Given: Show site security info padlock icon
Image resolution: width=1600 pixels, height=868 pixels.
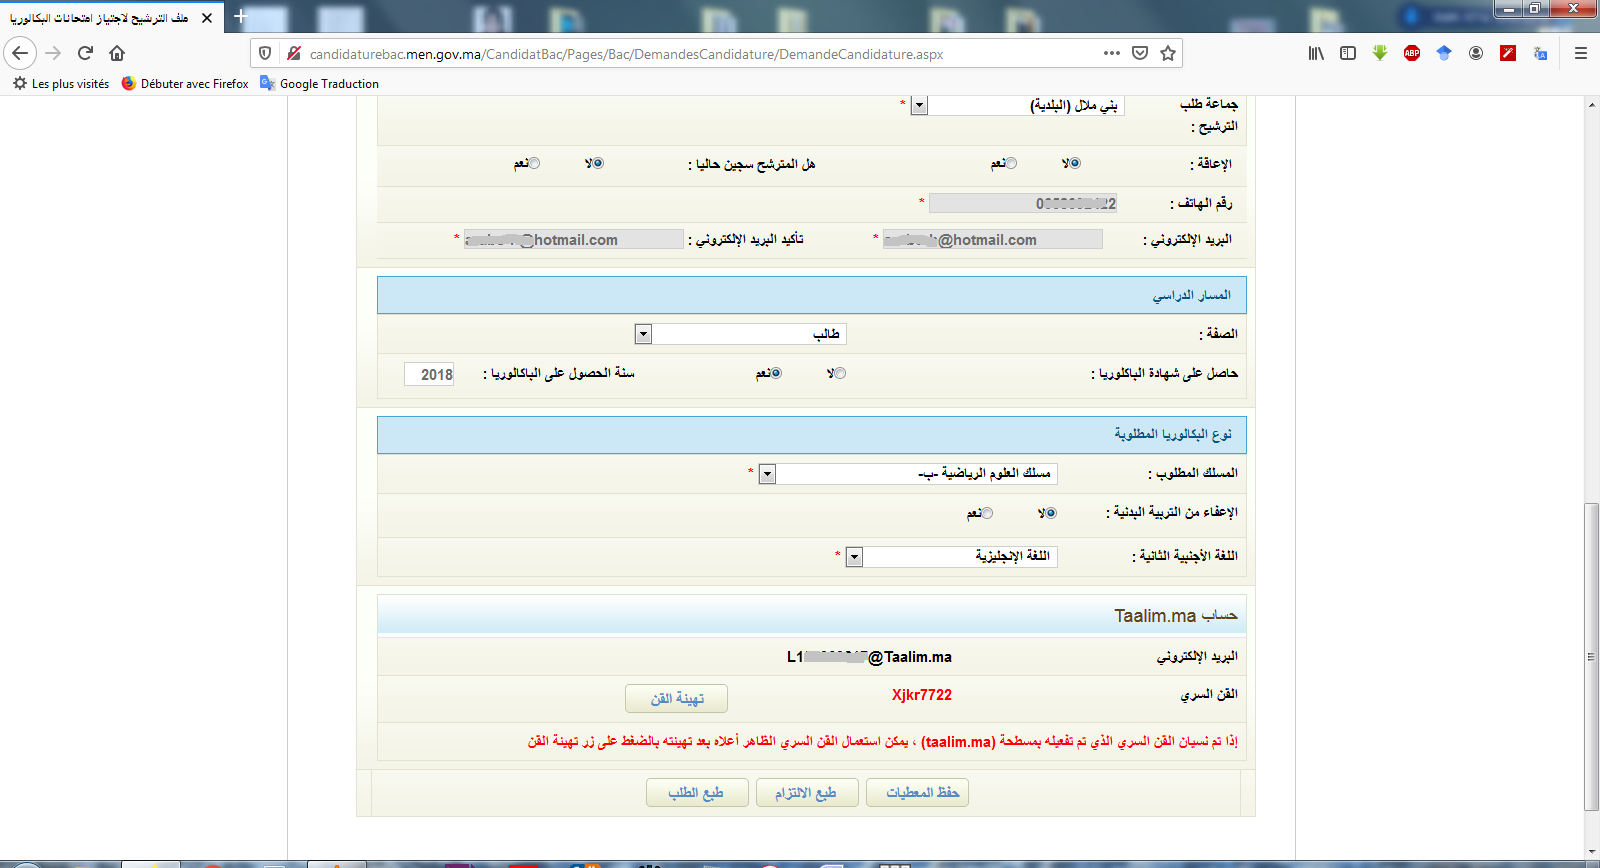Looking at the screenshot, I should click(x=293, y=53).
